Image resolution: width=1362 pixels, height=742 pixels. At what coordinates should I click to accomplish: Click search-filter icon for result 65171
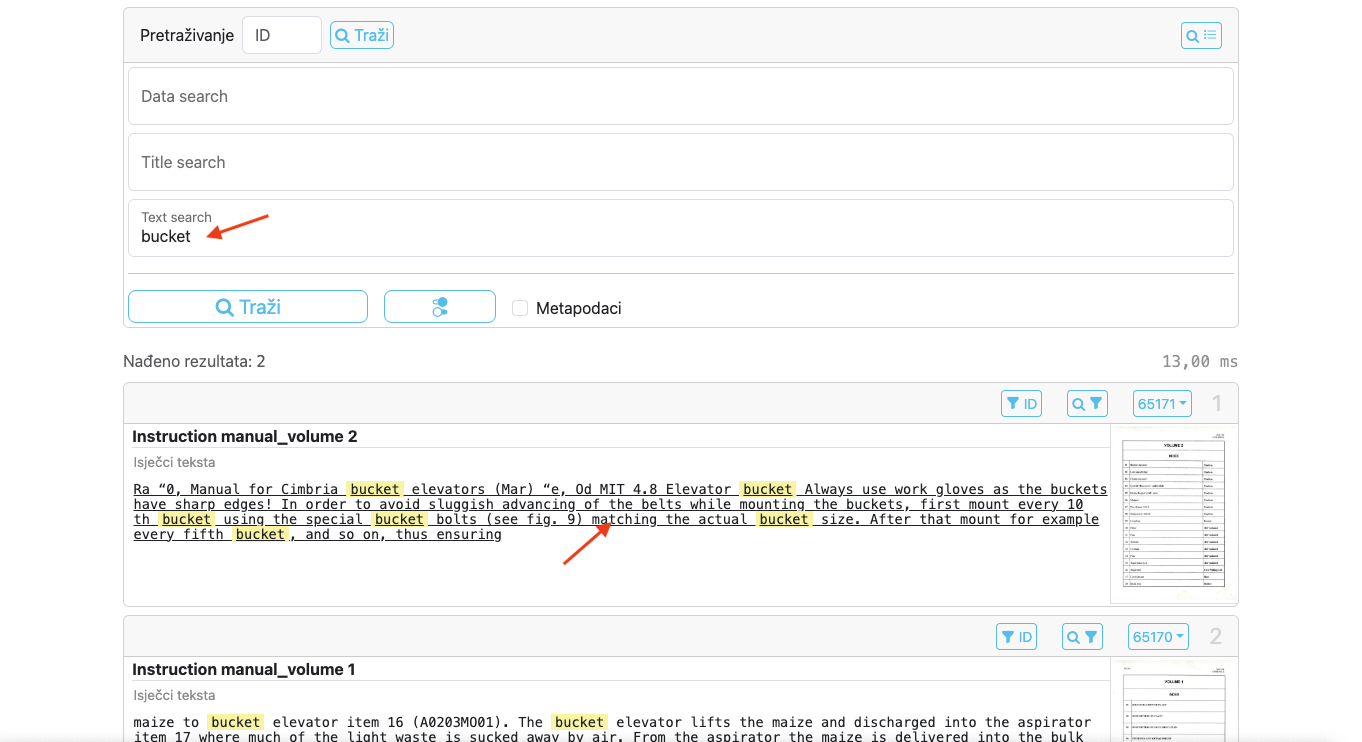pyautogui.click(x=1087, y=404)
